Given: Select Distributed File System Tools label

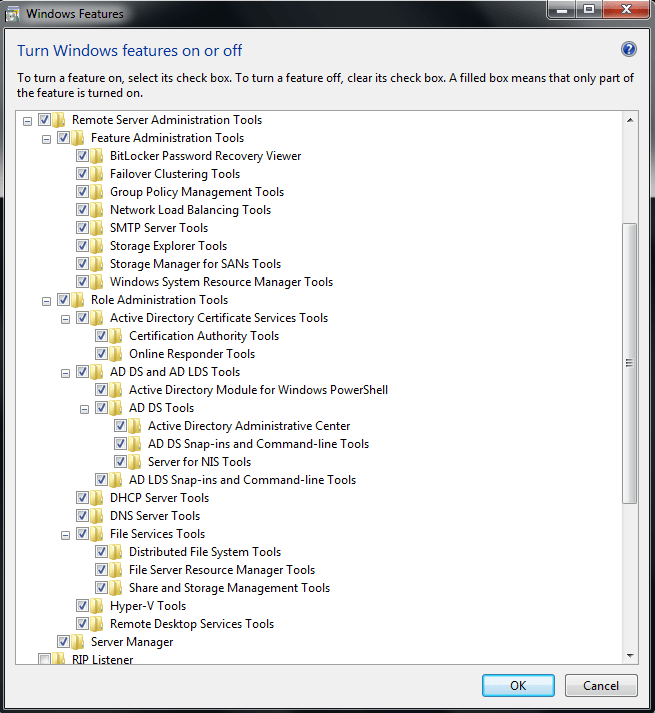Looking at the screenshot, I should click(x=205, y=552).
